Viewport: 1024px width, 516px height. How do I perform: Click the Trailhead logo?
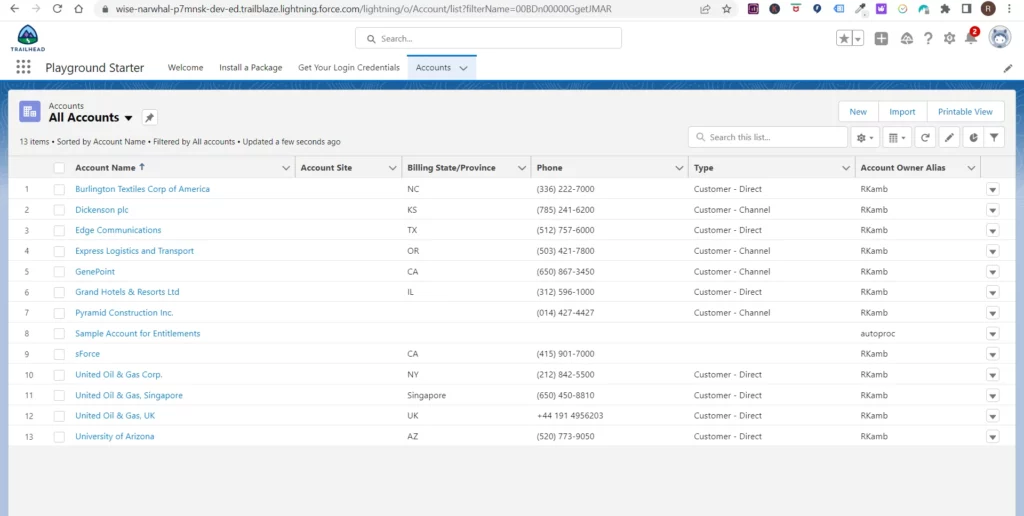[x=27, y=39]
